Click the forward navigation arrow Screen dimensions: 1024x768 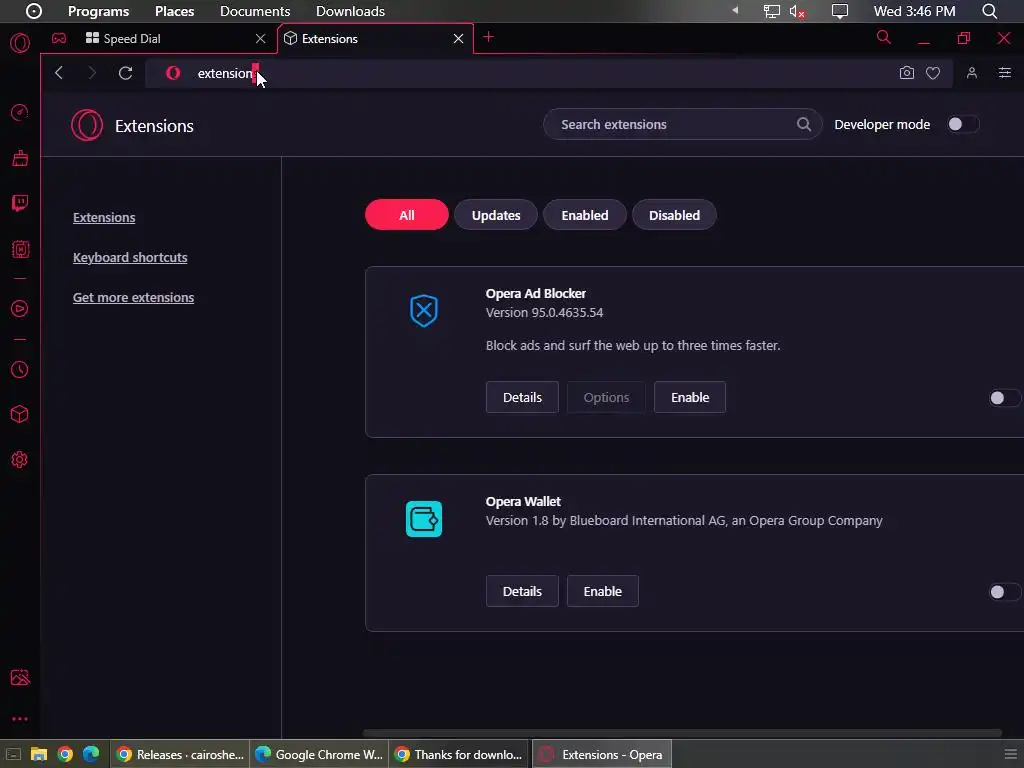tap(91, 73)
